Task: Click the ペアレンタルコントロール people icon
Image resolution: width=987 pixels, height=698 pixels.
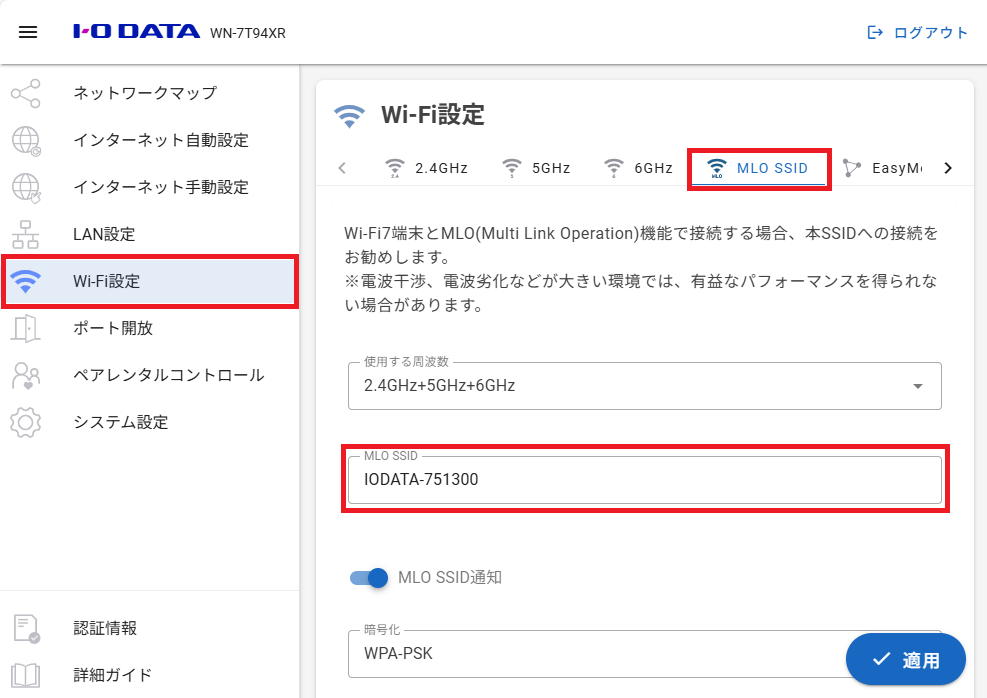Action: pyautogui.click(x=25, y=375)
